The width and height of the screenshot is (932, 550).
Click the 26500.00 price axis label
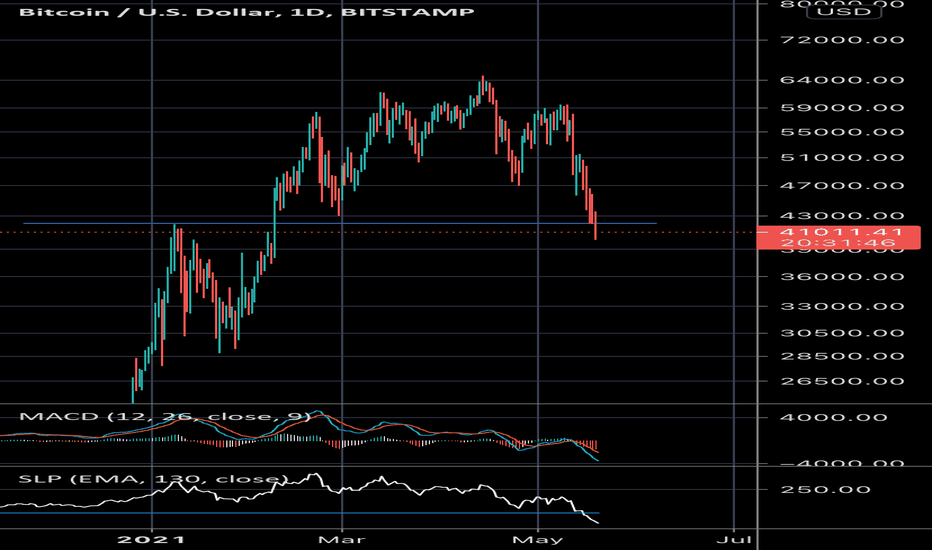click(842, 381)
